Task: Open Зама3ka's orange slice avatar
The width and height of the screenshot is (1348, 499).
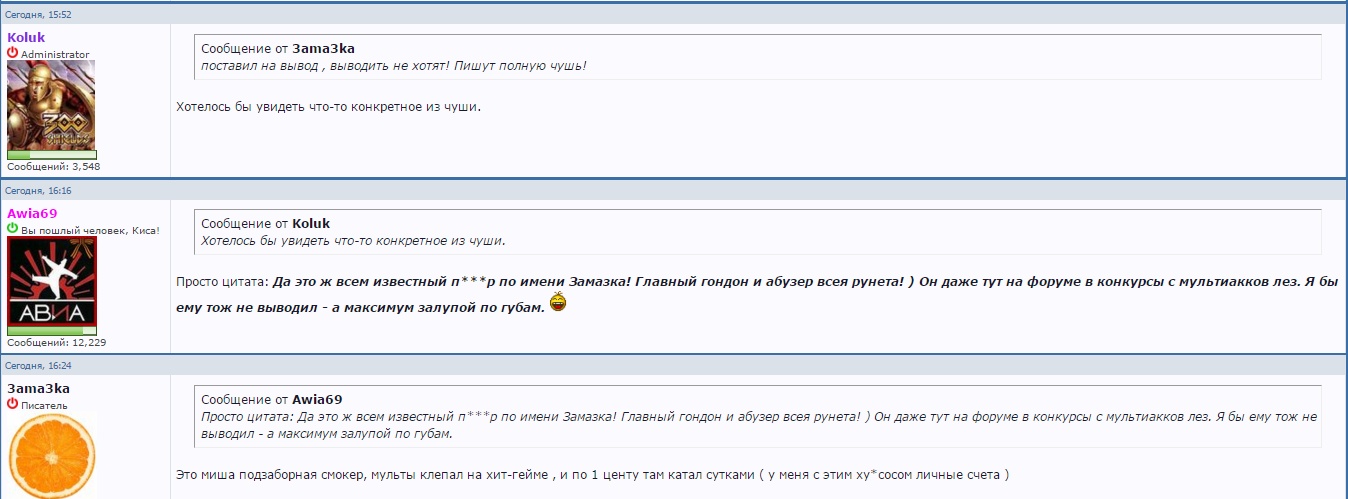Action: (x=51, y=455)
